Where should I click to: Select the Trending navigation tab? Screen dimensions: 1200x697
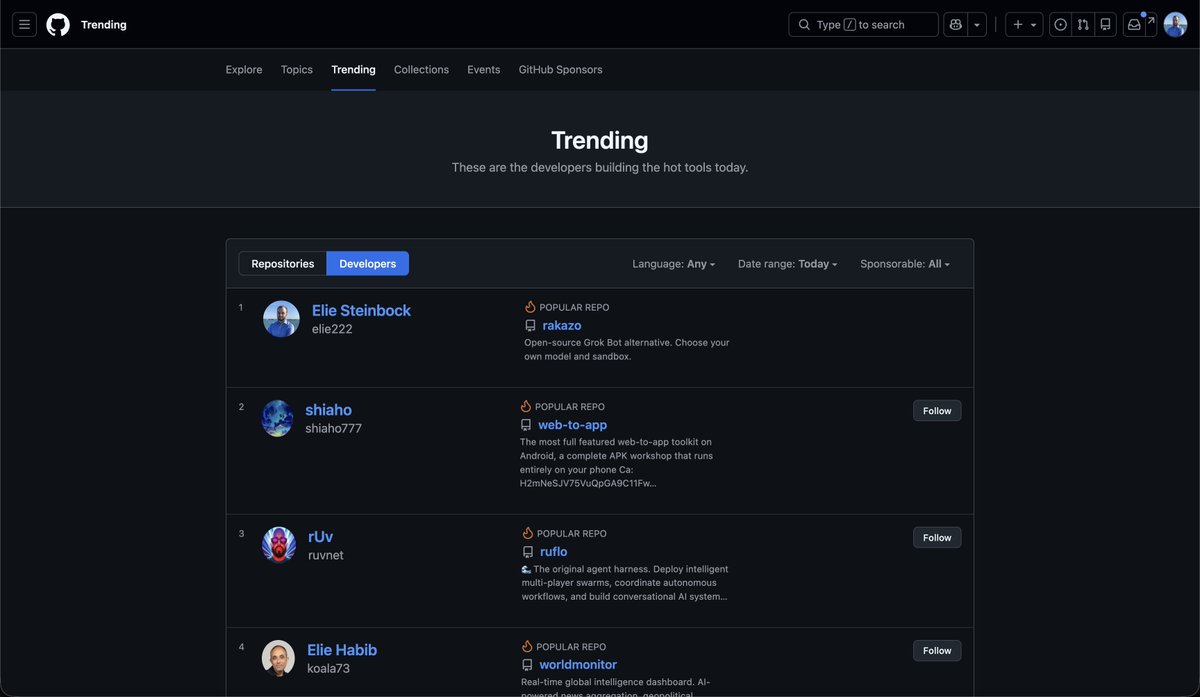click(353, 70)
